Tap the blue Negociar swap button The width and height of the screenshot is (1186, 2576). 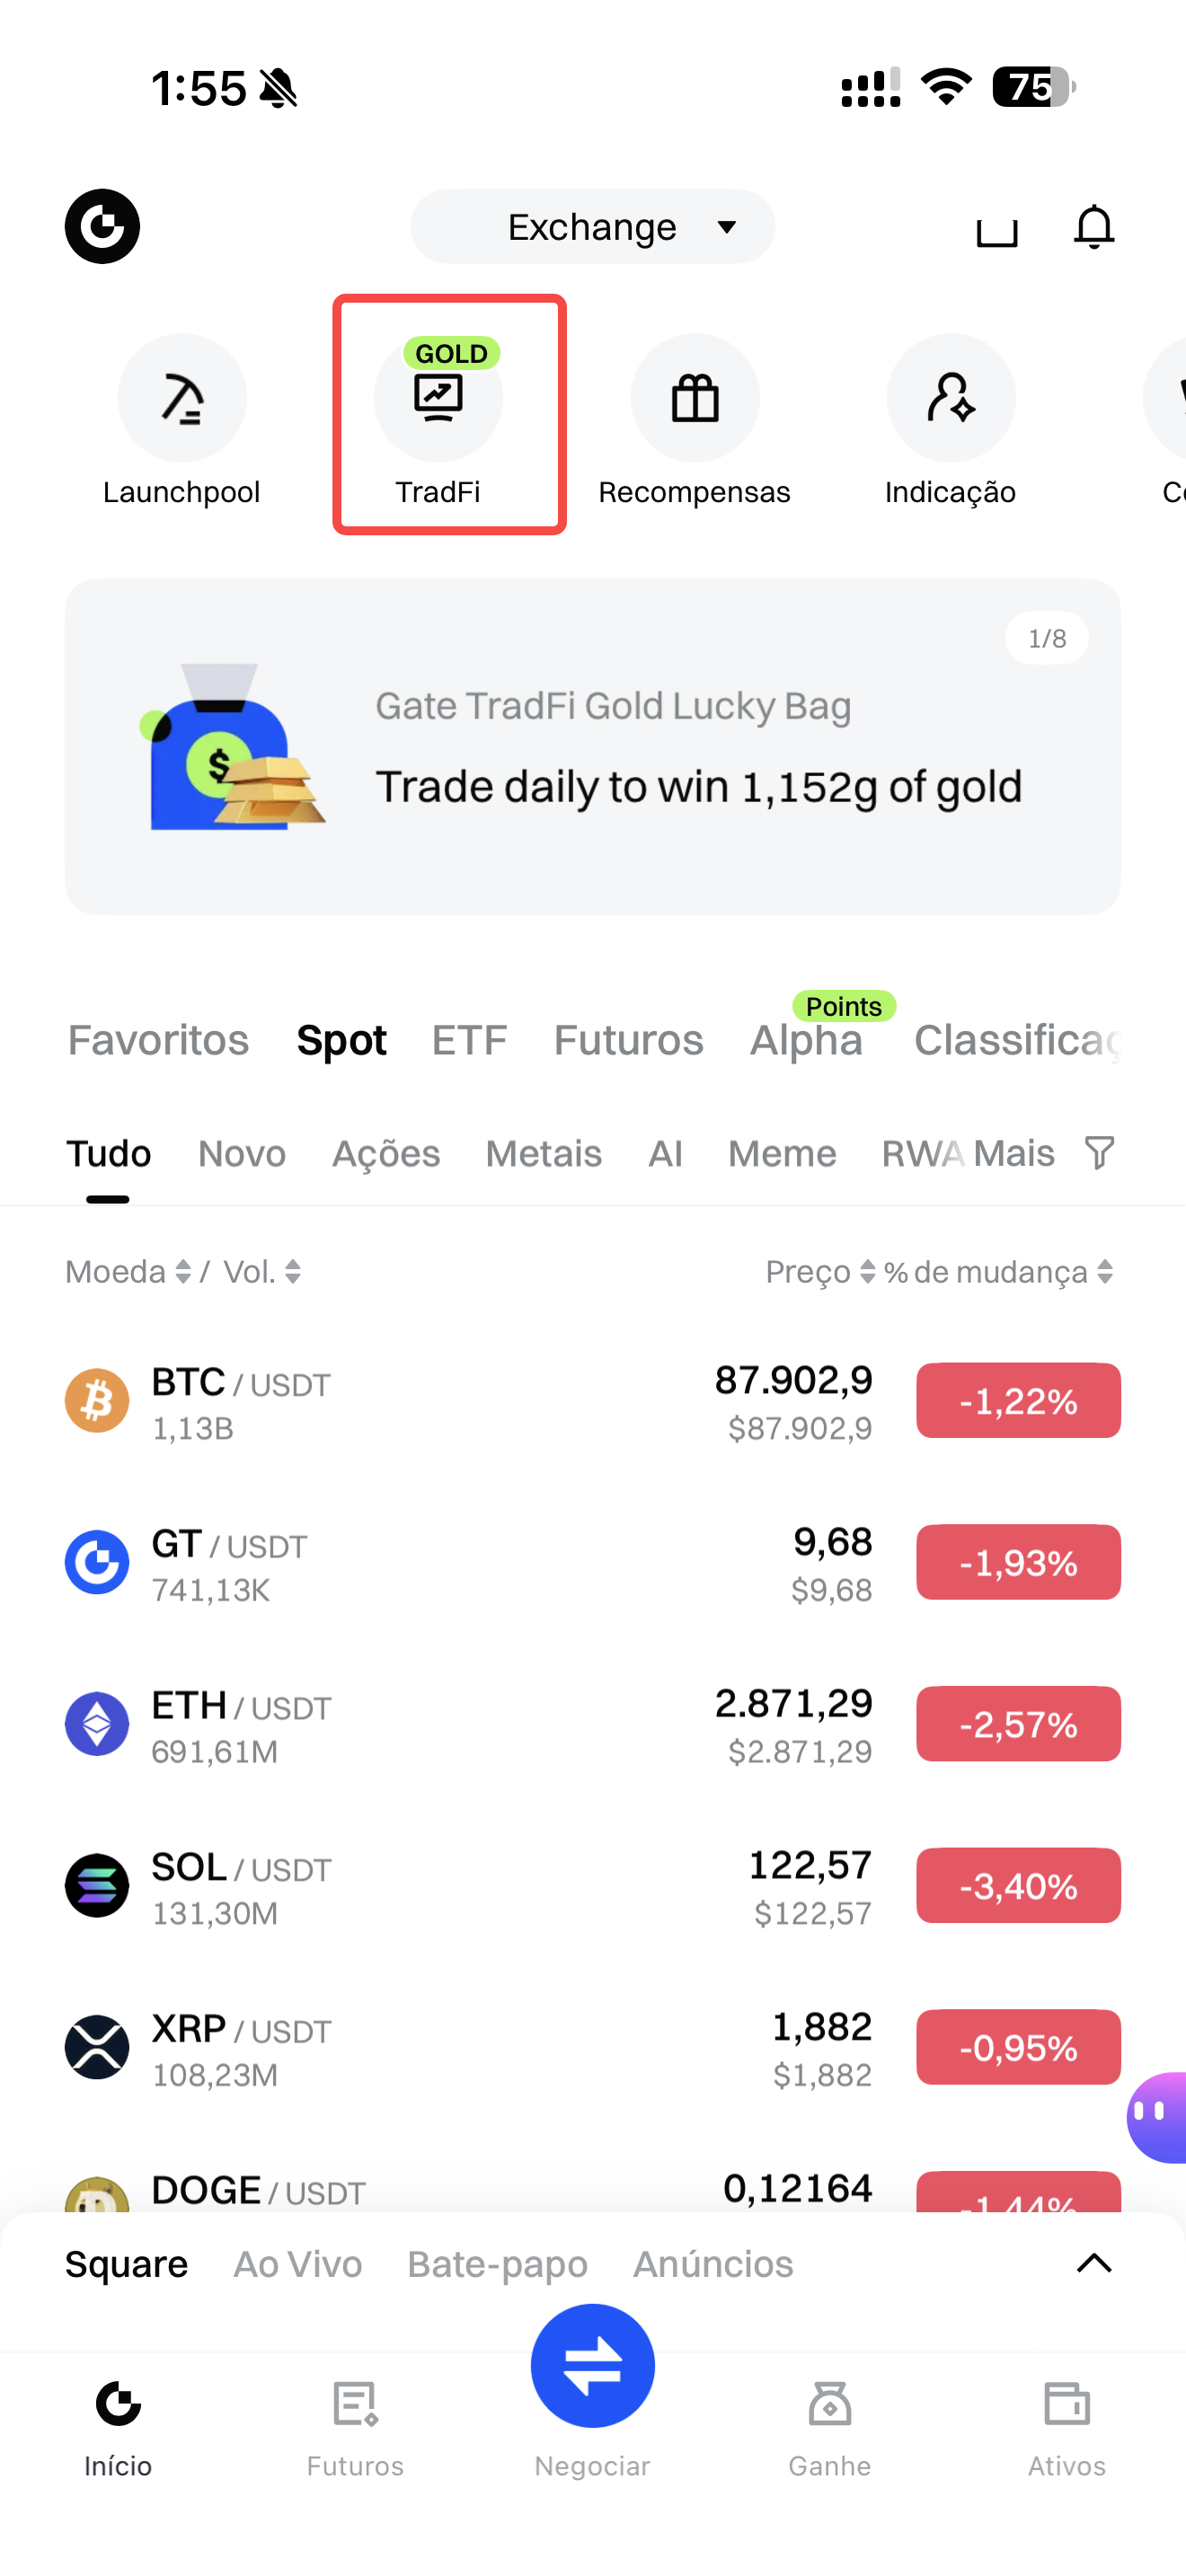(593, 2366)
